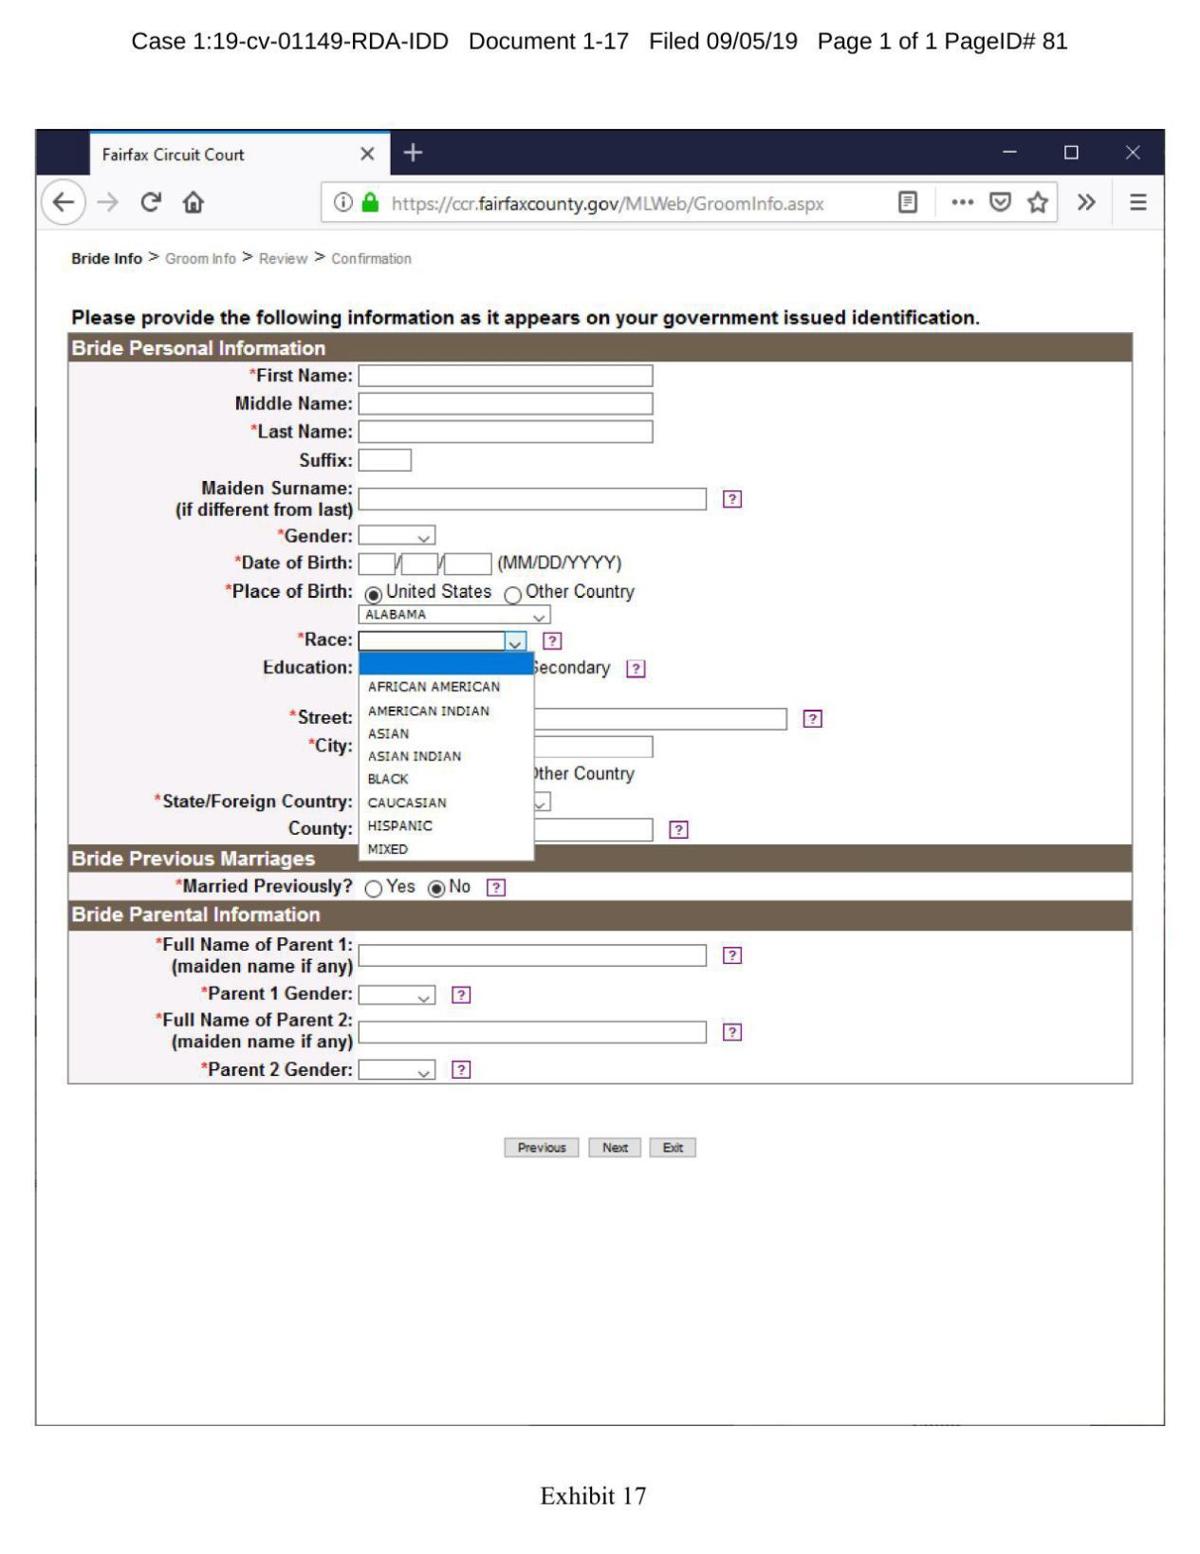
Task: Open the Gender dropdown
Action: (397, 536)
